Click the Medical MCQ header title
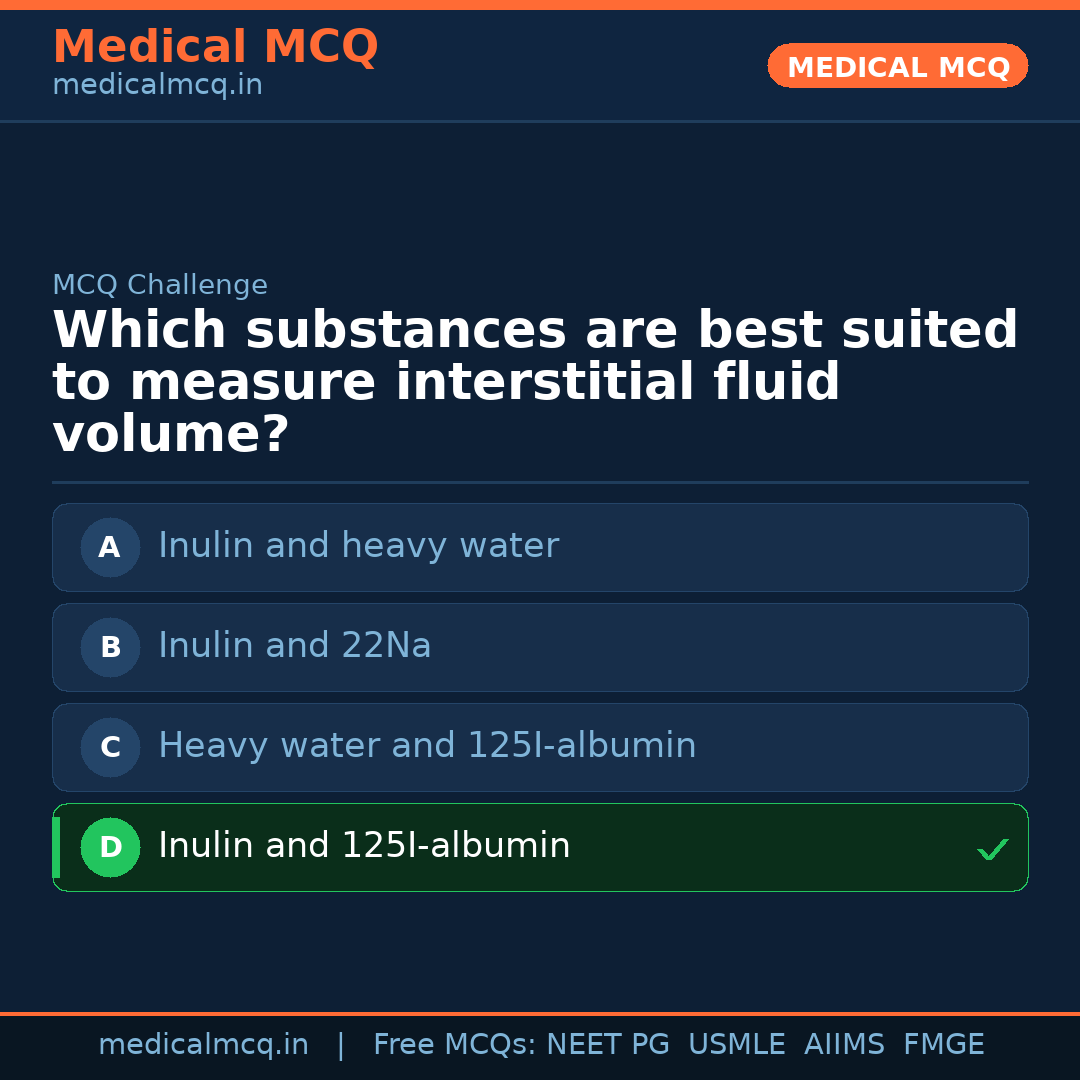The image size is (1080, 1080). coord(215,47)
